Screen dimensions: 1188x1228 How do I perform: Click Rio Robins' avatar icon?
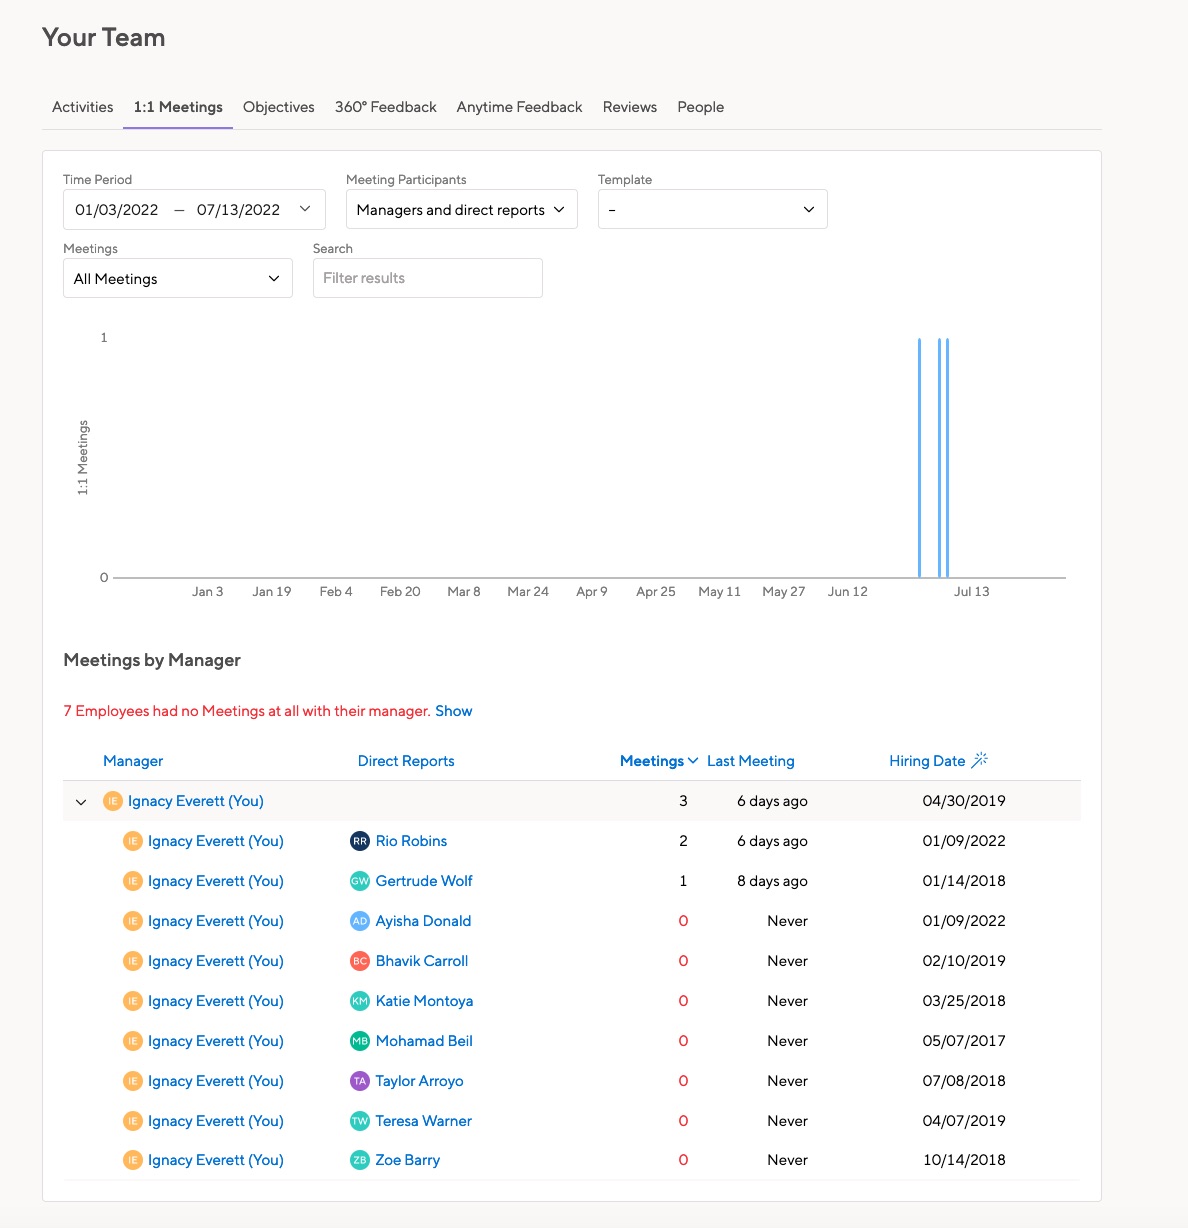point(359,841)
